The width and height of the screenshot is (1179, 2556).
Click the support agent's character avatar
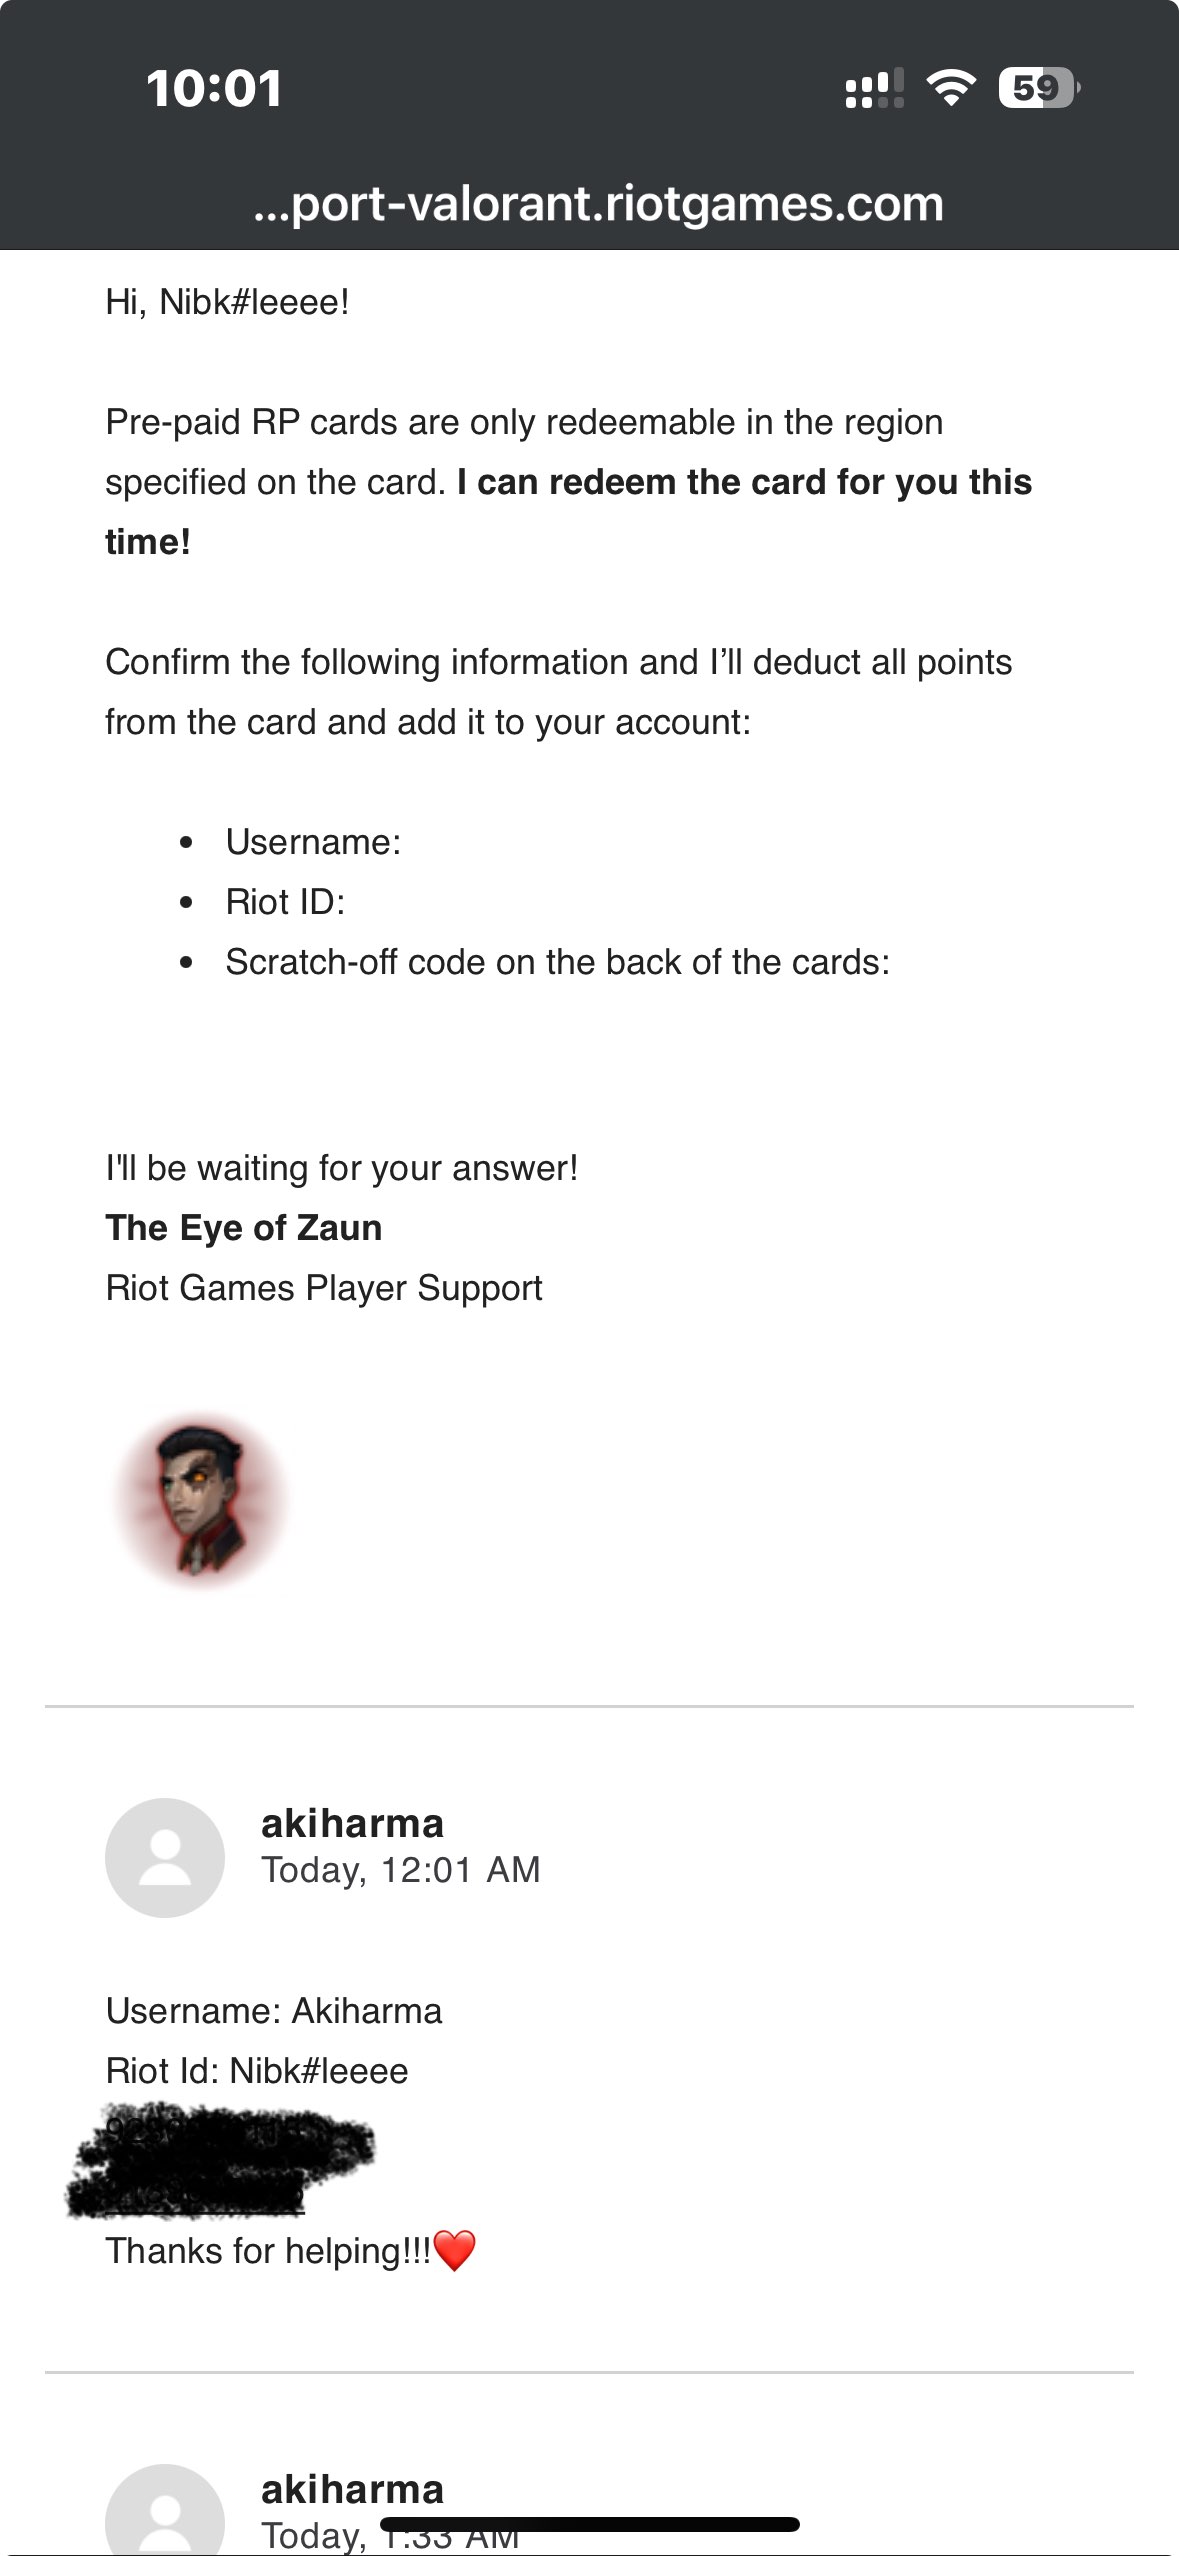click(203, 1500)
